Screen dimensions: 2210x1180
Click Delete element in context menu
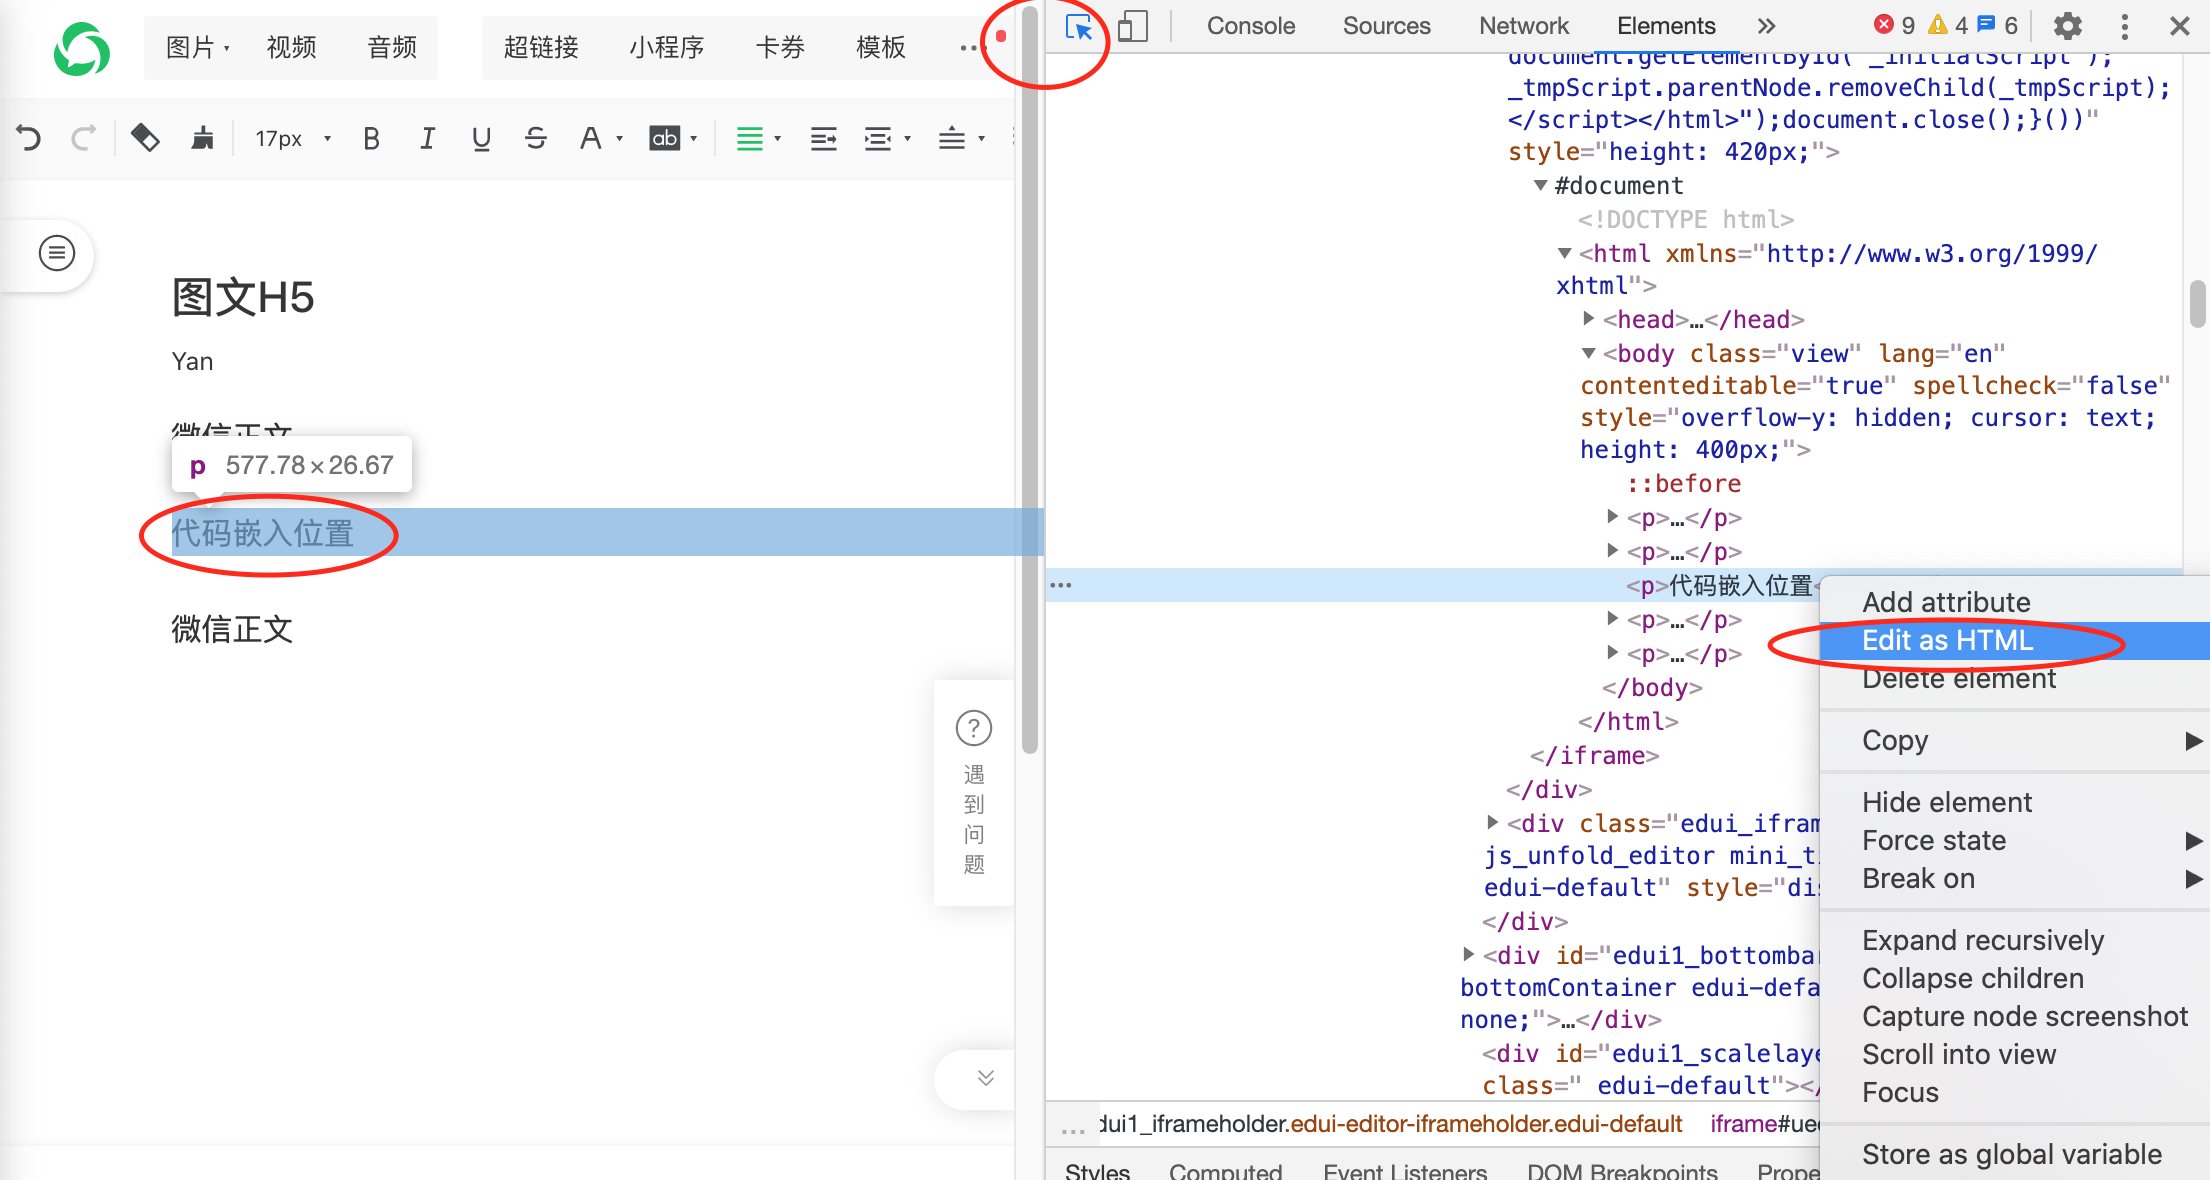(x=1958, y=679)
